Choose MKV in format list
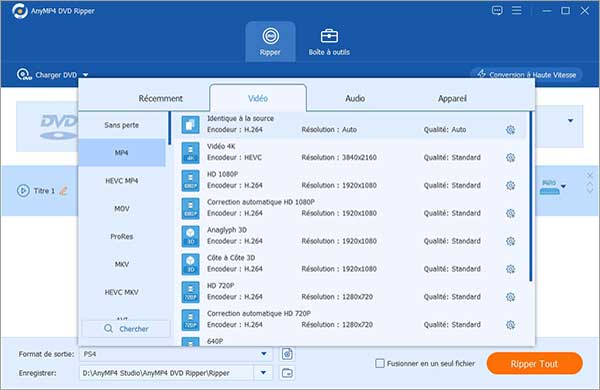600x390 pixels. (x=122, y=264)
